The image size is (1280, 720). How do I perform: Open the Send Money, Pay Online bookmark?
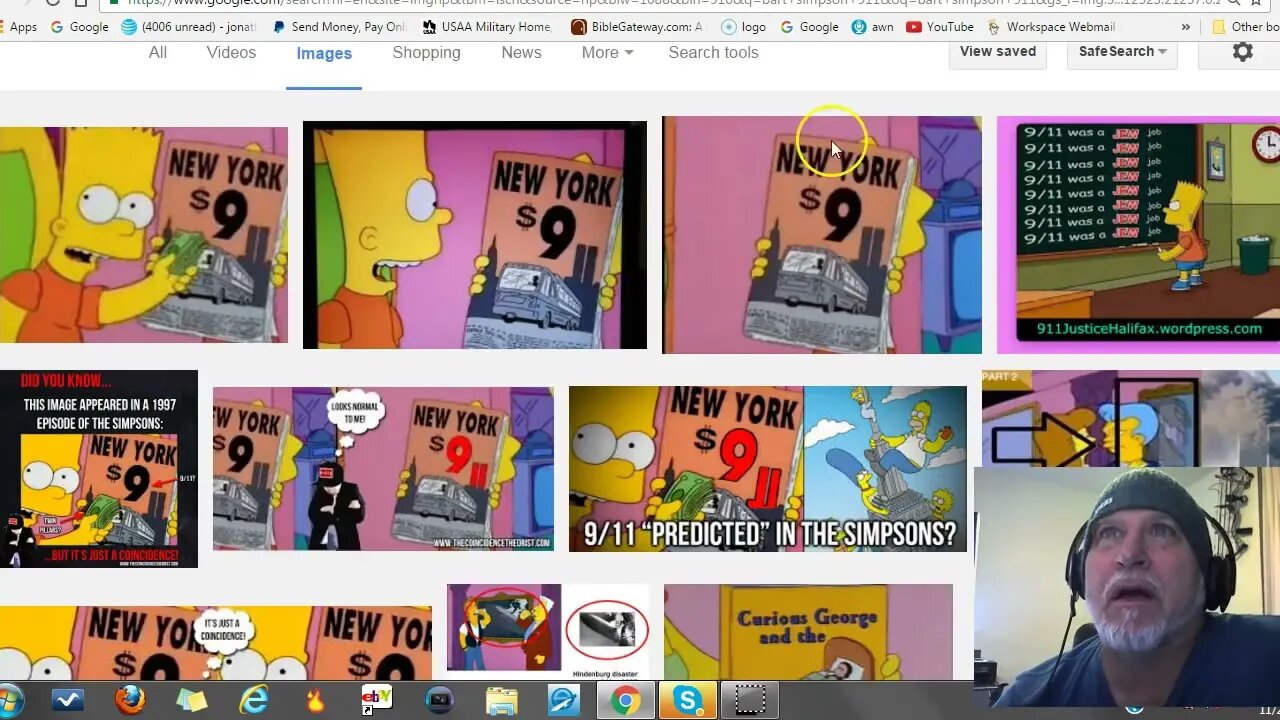[340, 27]
